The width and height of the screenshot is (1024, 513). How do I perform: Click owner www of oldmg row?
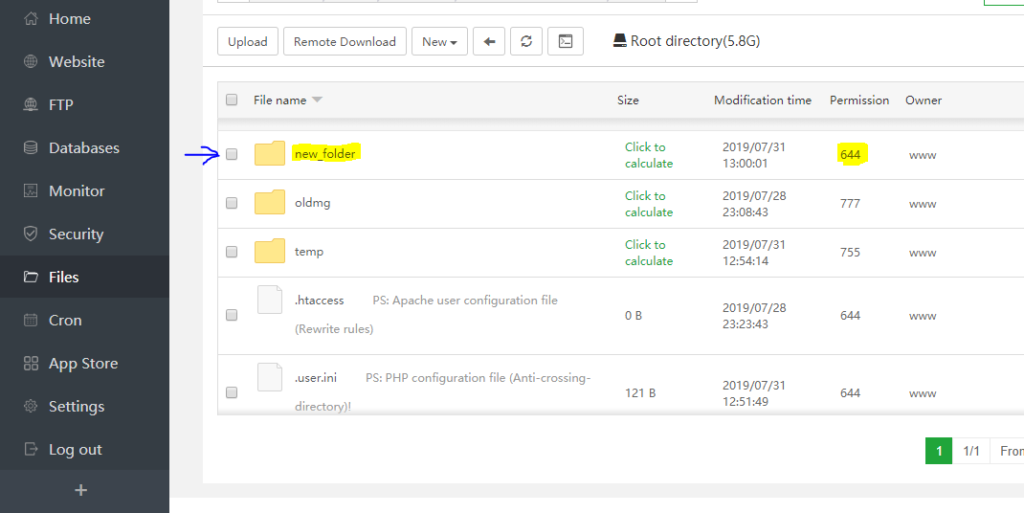click(923, 204)
